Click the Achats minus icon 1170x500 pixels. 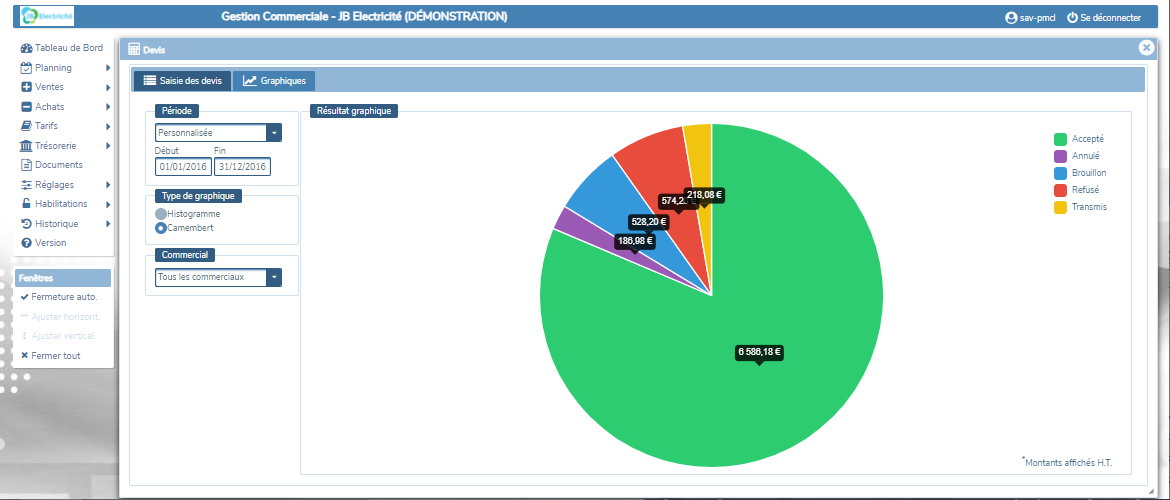[26, 106]
